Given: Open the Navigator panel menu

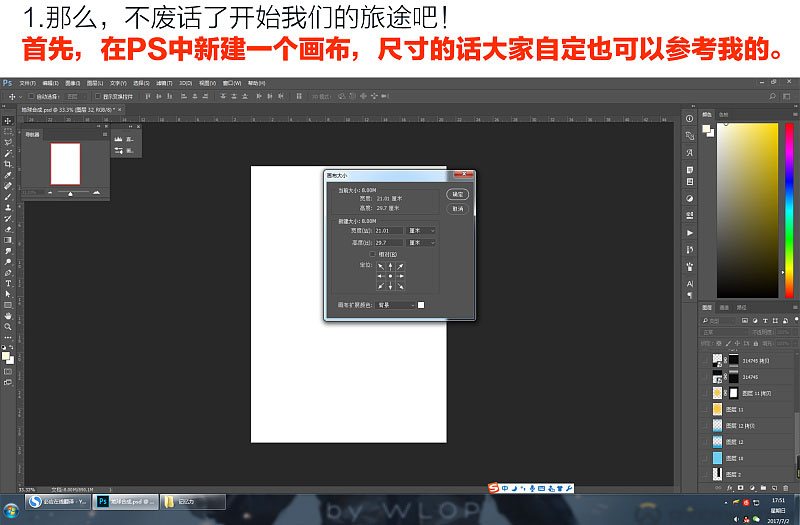Looking at the screenshot, I should tap(105, 135).
